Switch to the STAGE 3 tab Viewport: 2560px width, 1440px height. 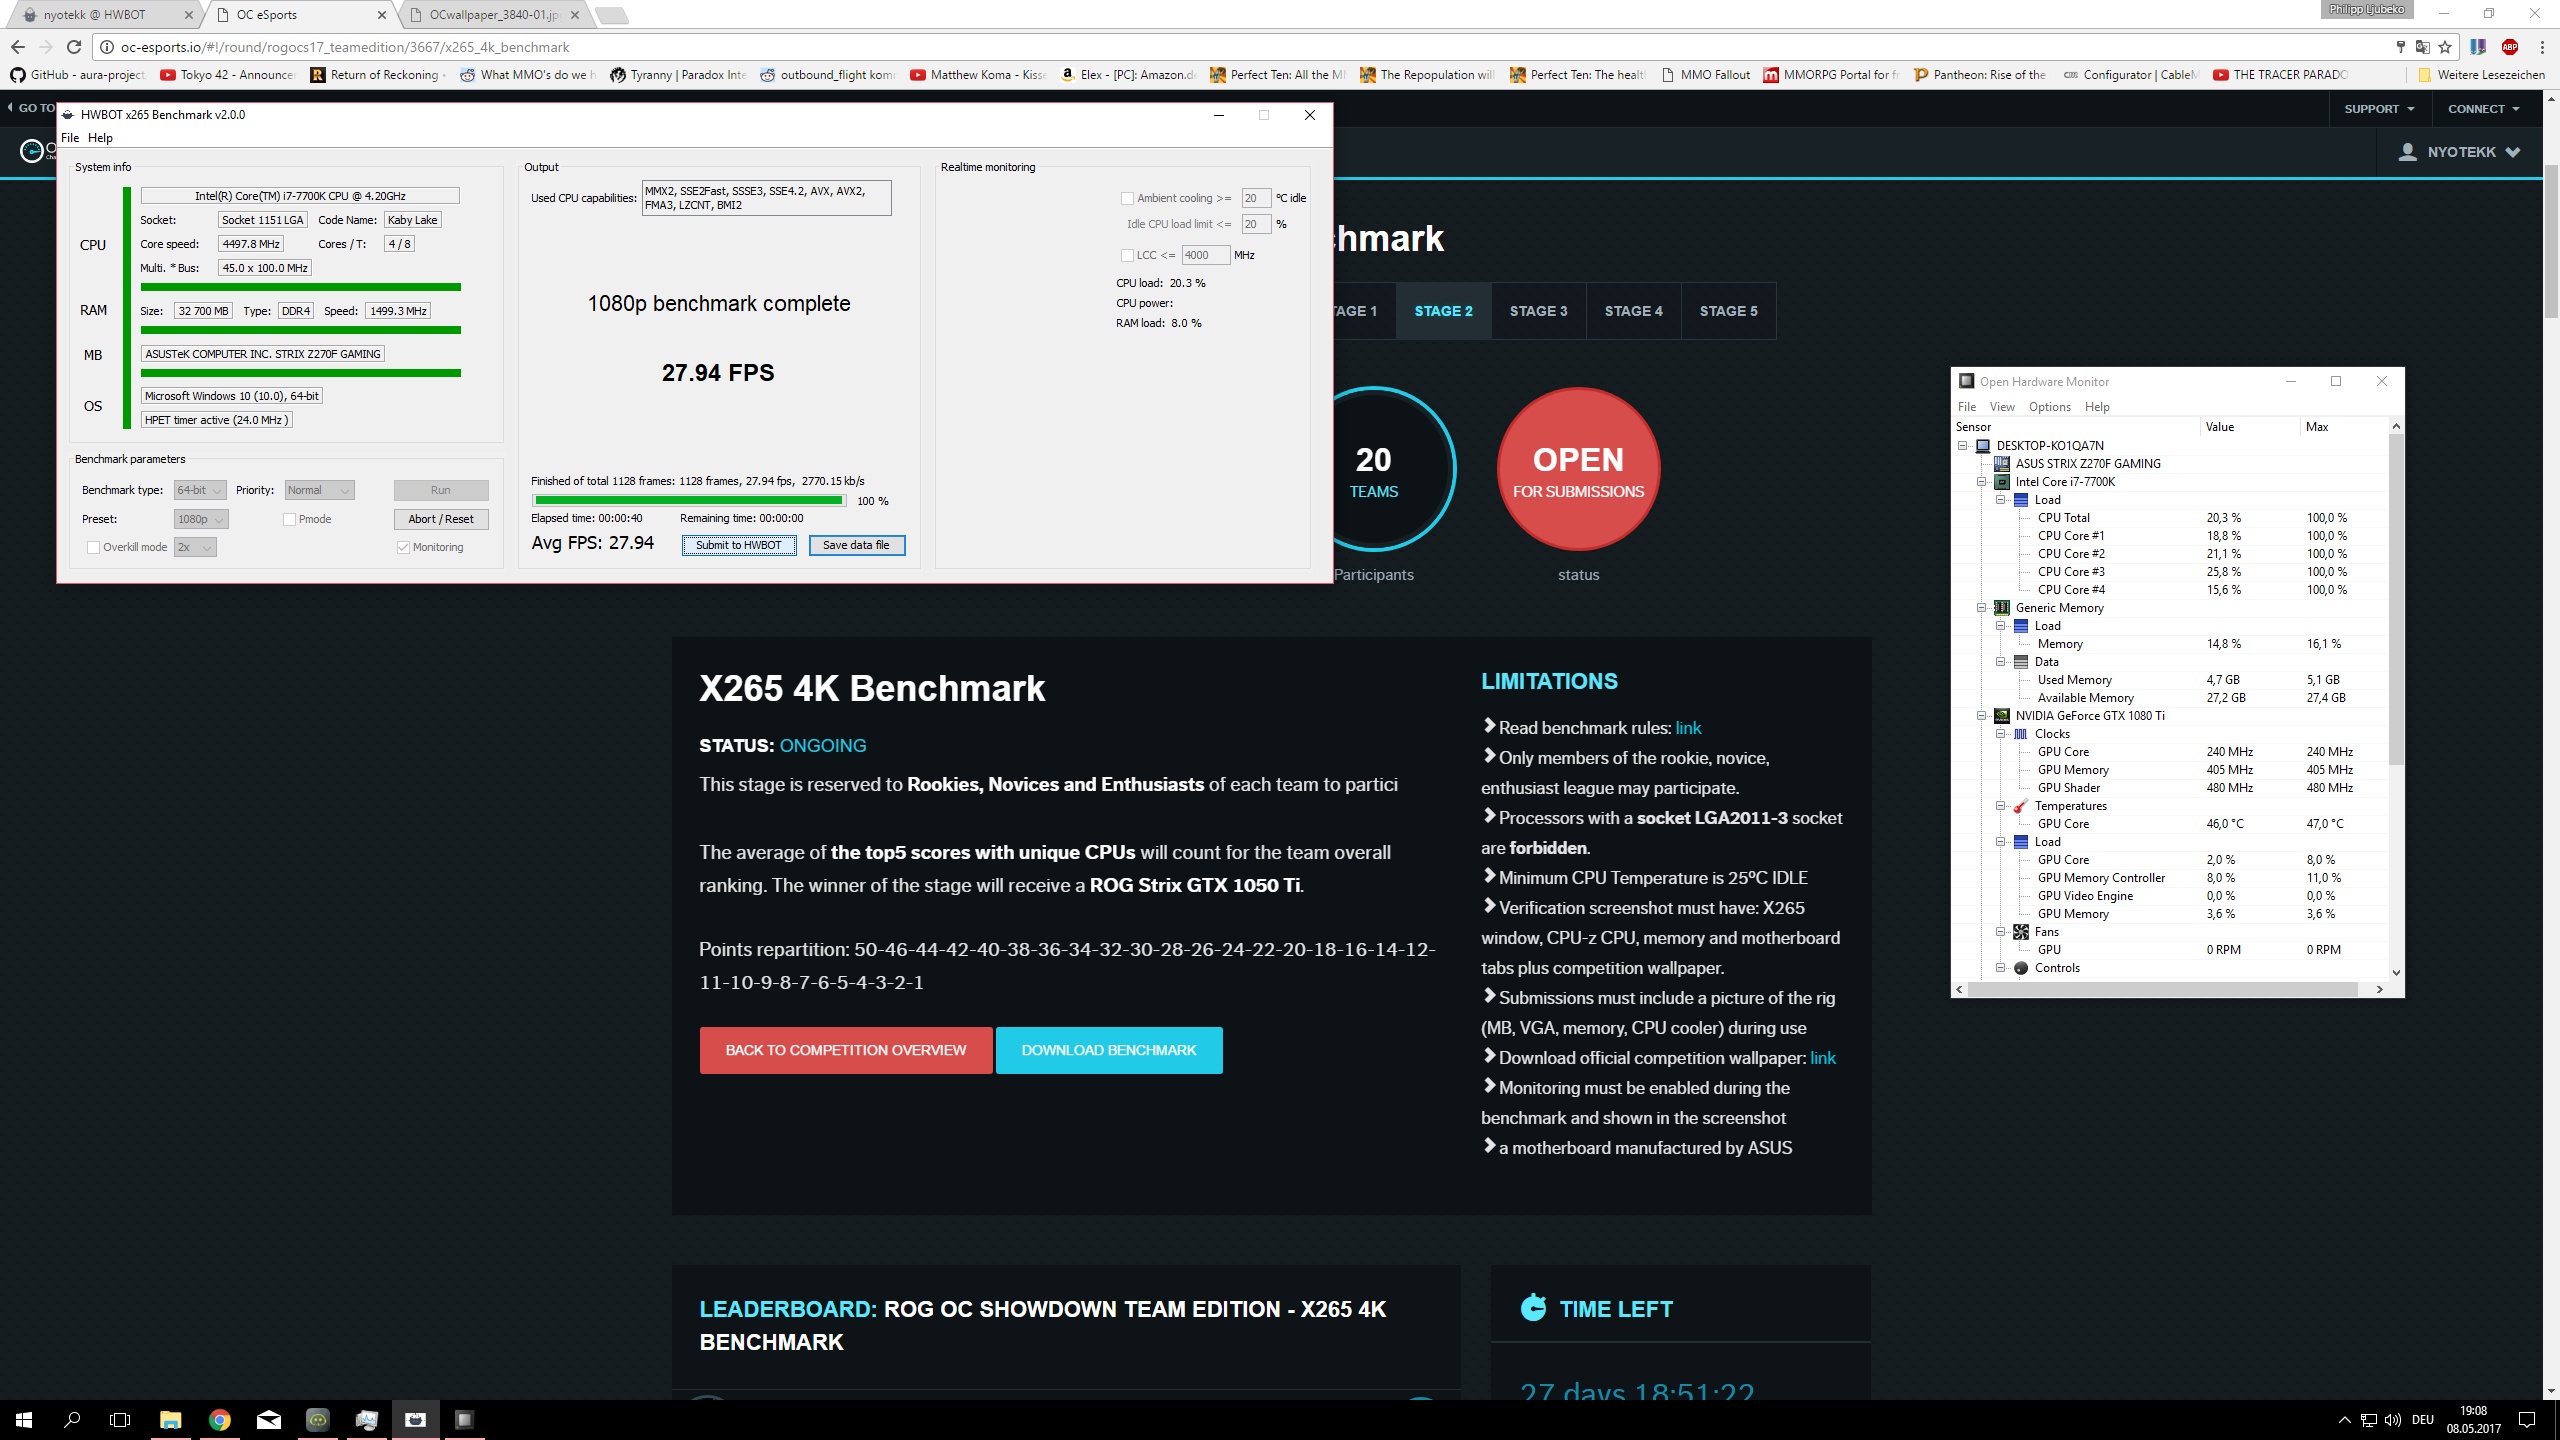[1539, 311]
